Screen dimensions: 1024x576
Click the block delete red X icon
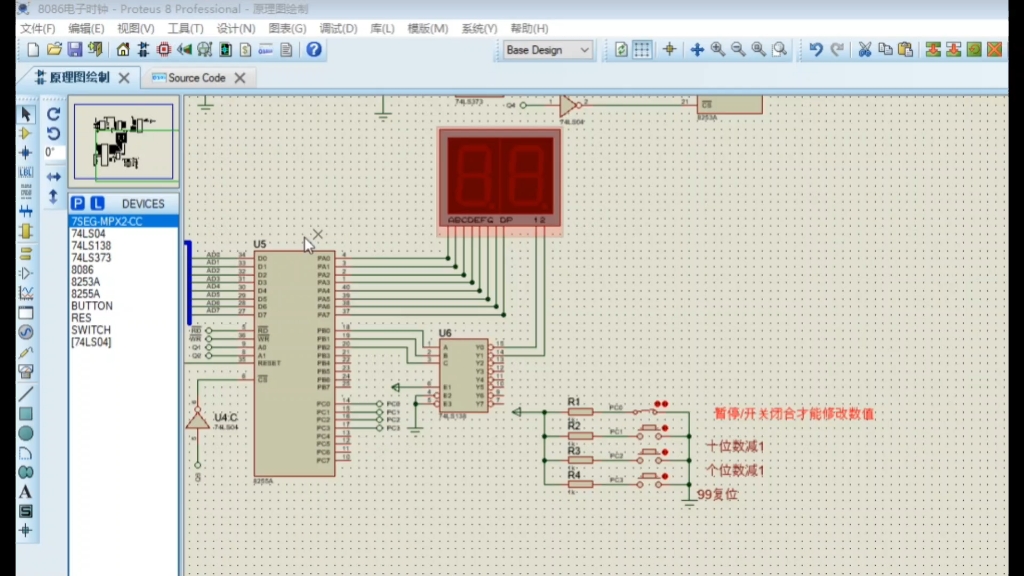(995, 50)
